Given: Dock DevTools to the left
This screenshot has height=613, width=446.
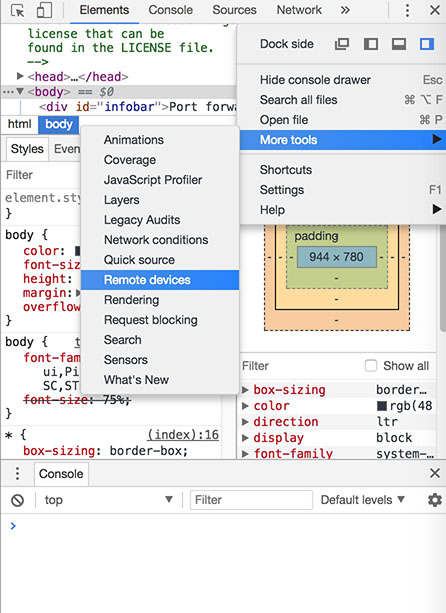Looking at the screenshot, I should click(371, 44).
